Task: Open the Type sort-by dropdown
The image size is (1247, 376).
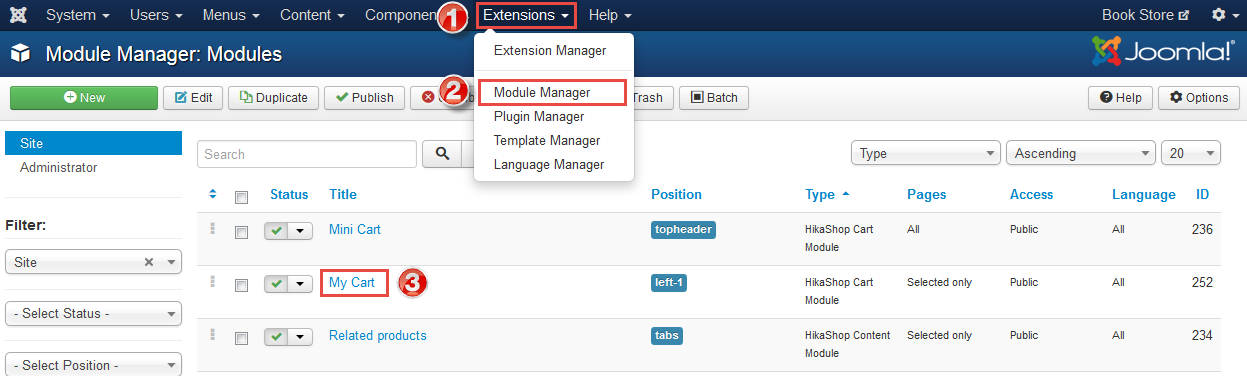Action: pyautogui.click(x=925, y=154)
